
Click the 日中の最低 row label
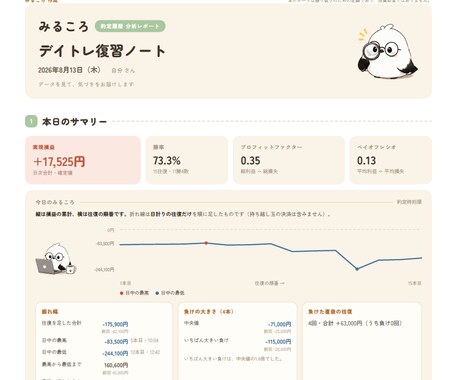tap(54, 352)
